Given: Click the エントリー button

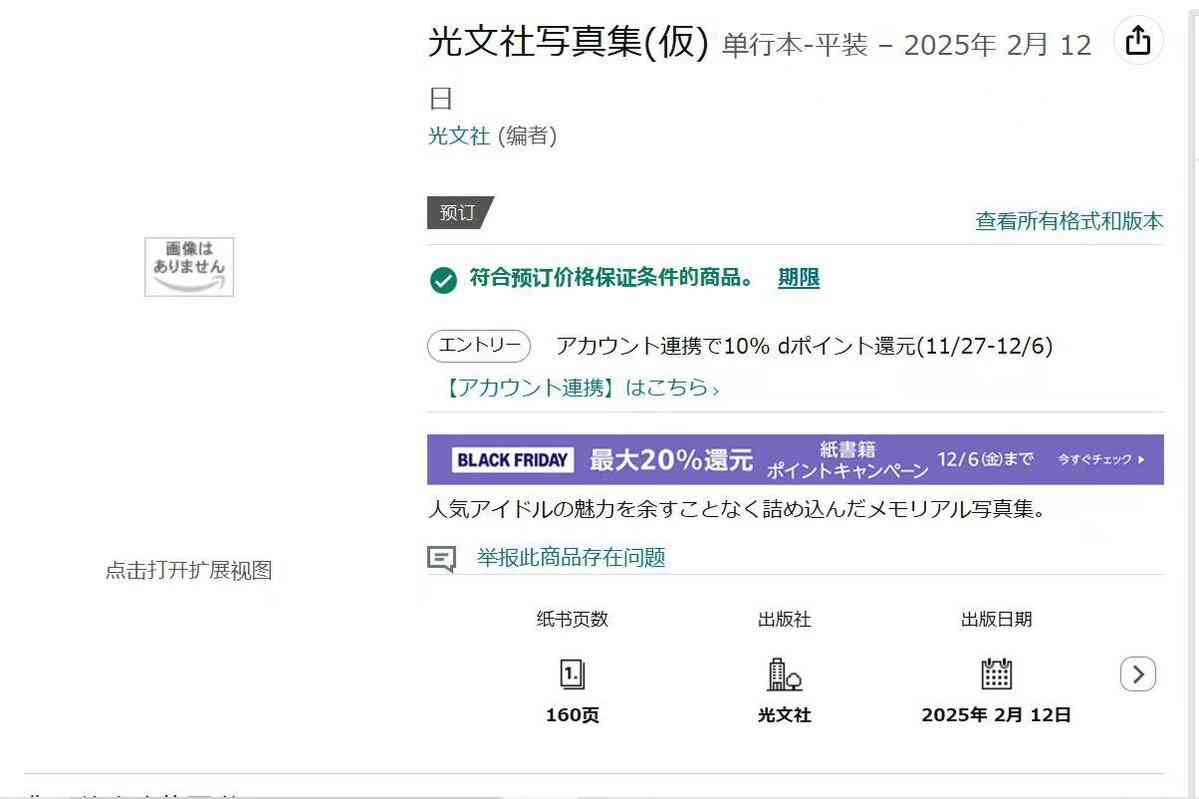Looking at the screenshot, I should (x=479, y=346).
